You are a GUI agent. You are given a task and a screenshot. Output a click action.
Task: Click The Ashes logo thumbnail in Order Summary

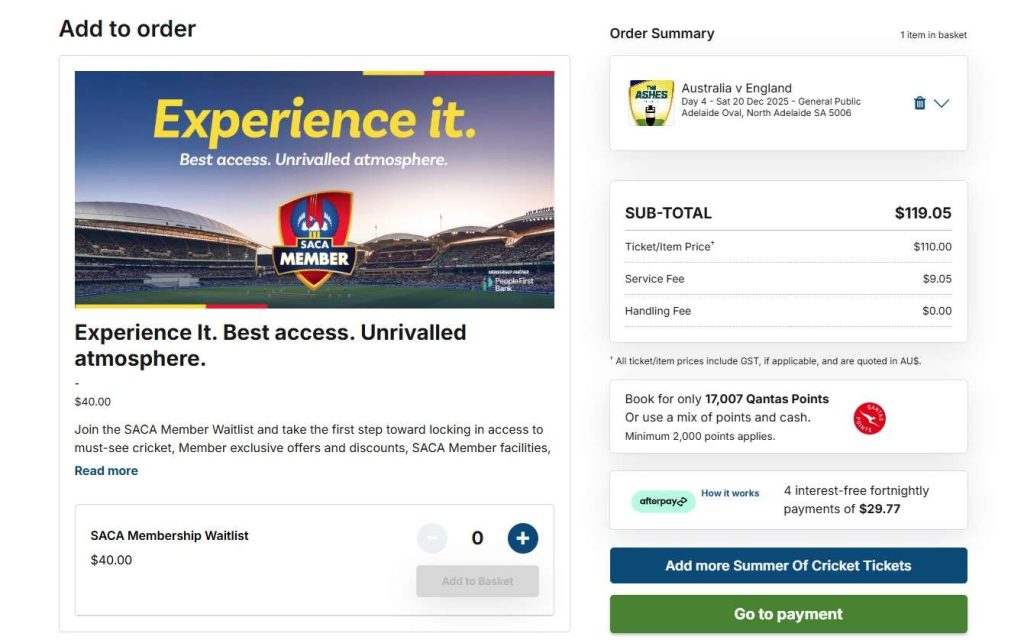coord(650,103)
